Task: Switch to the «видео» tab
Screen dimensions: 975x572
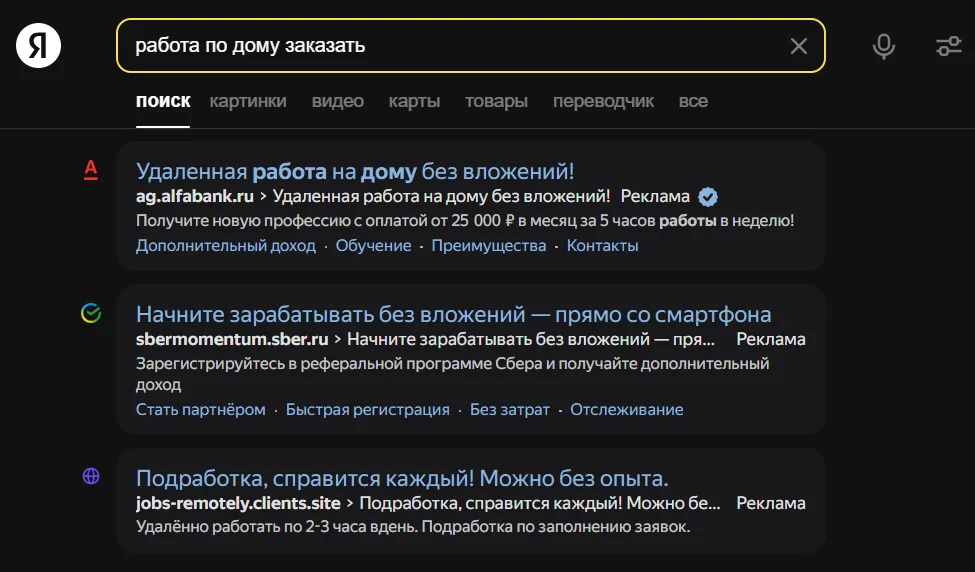Action: click(338, 101)
